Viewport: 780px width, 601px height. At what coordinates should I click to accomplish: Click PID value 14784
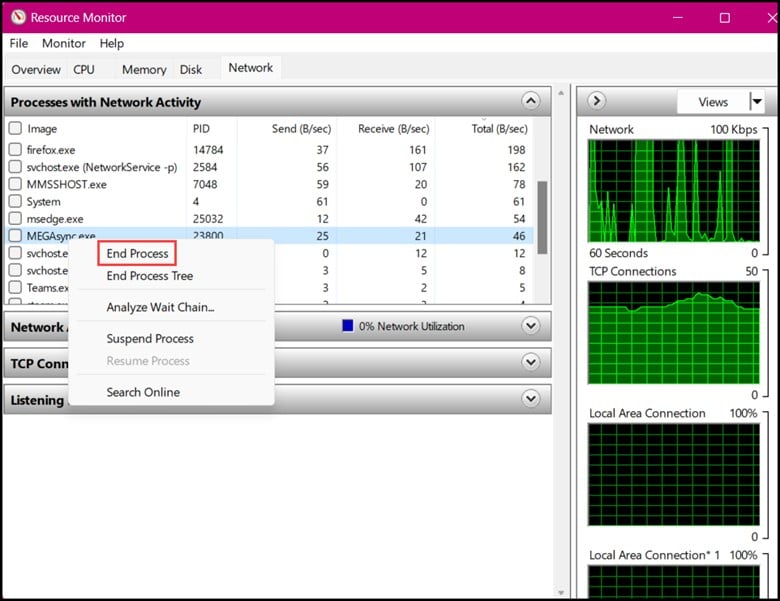208,149
